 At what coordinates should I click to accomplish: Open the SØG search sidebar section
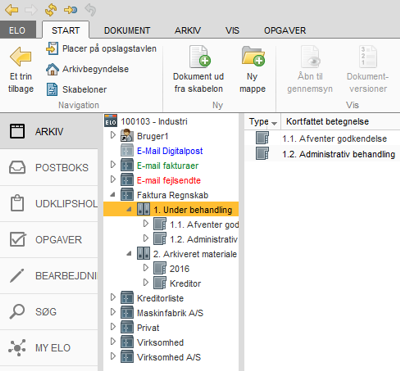[x=49, y=312]
